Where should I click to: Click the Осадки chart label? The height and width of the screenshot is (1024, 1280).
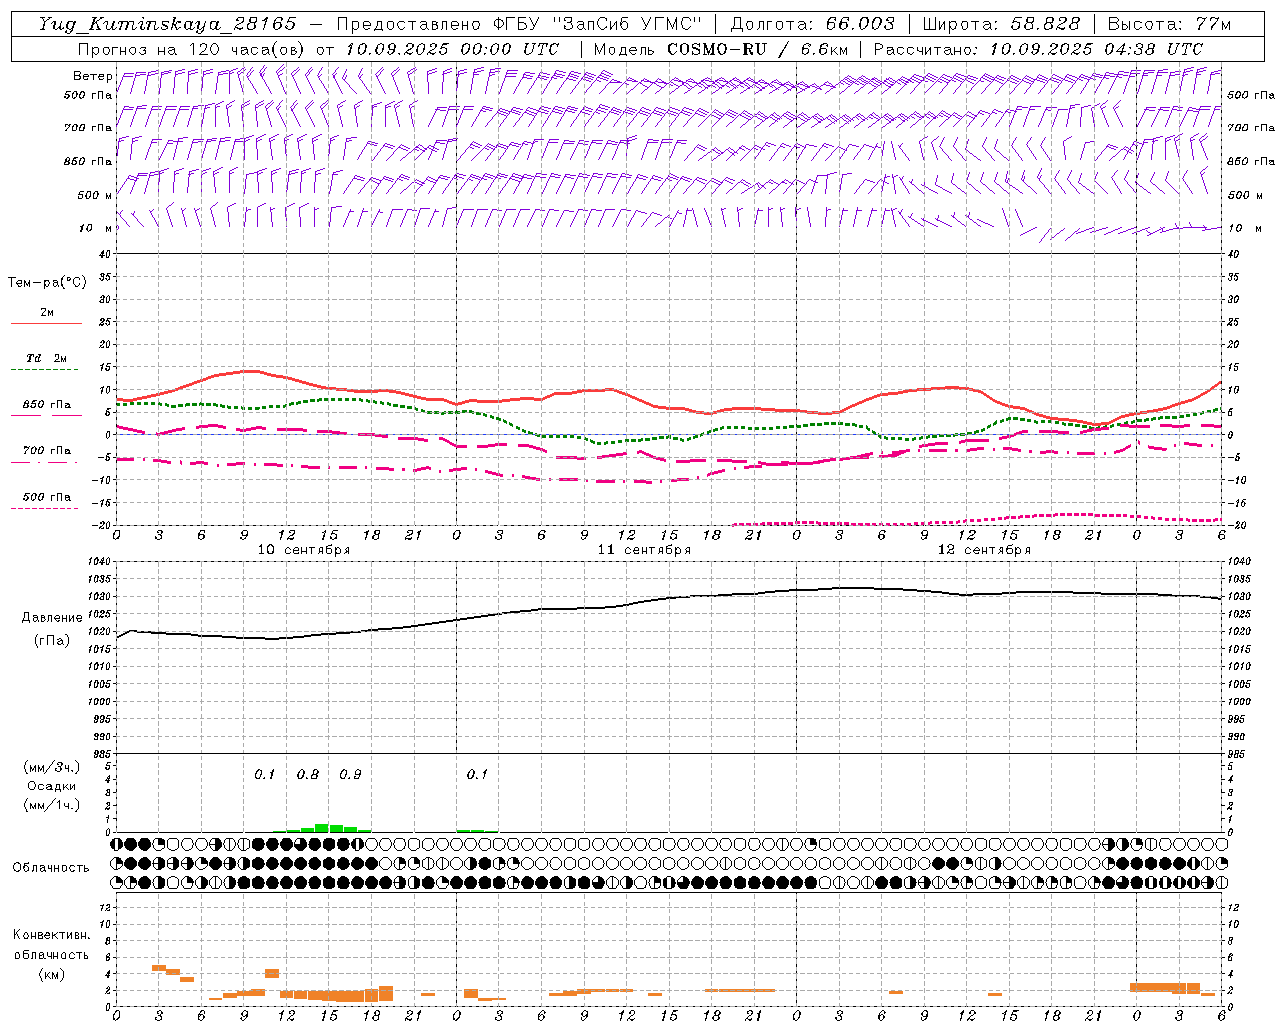(x=52, y=786)
